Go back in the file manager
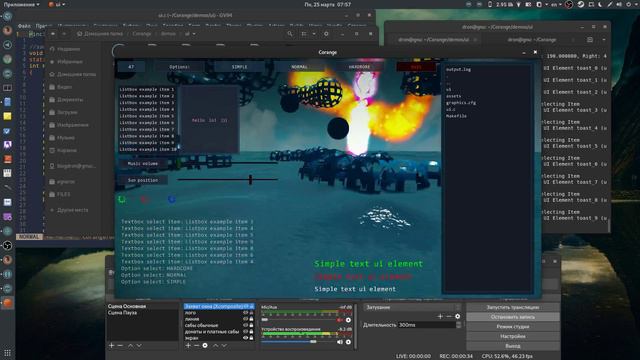This screenshot has width=640, height=360. tap(53, 34)
